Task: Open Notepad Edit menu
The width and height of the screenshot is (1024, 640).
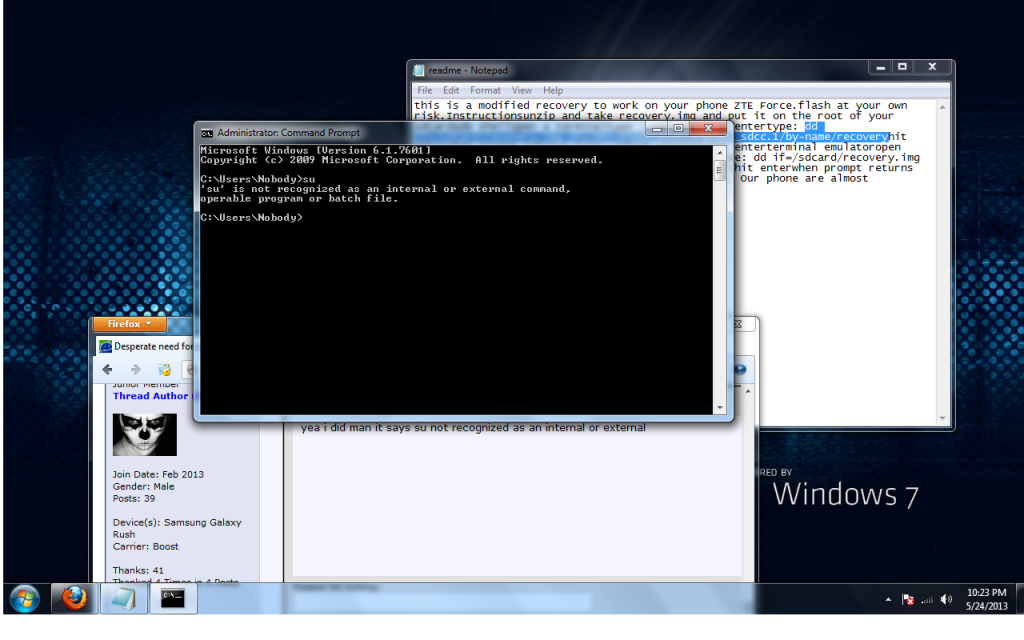Action: pyautogui.click(x=451, y=91)
